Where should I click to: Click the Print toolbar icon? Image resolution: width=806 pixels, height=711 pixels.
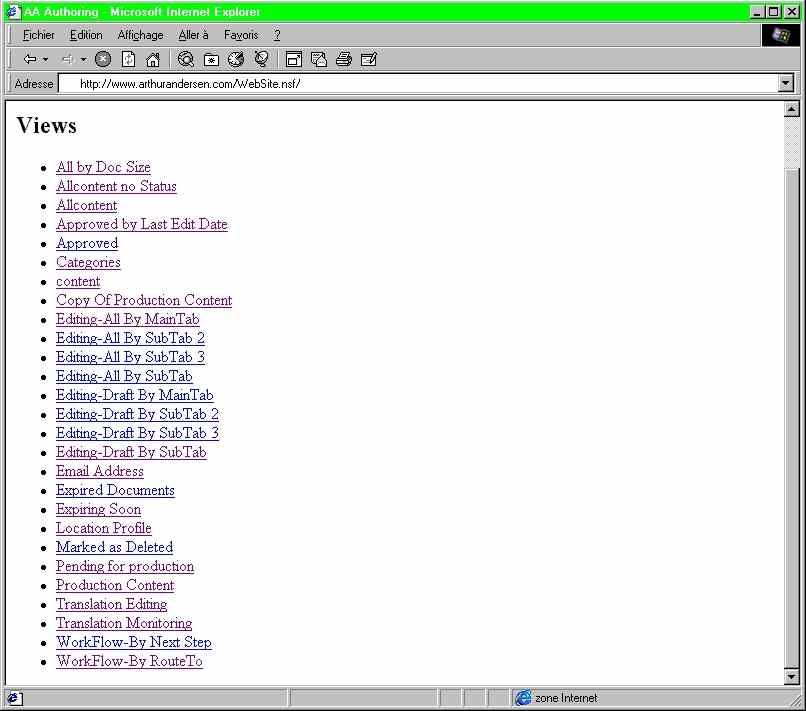344,59
